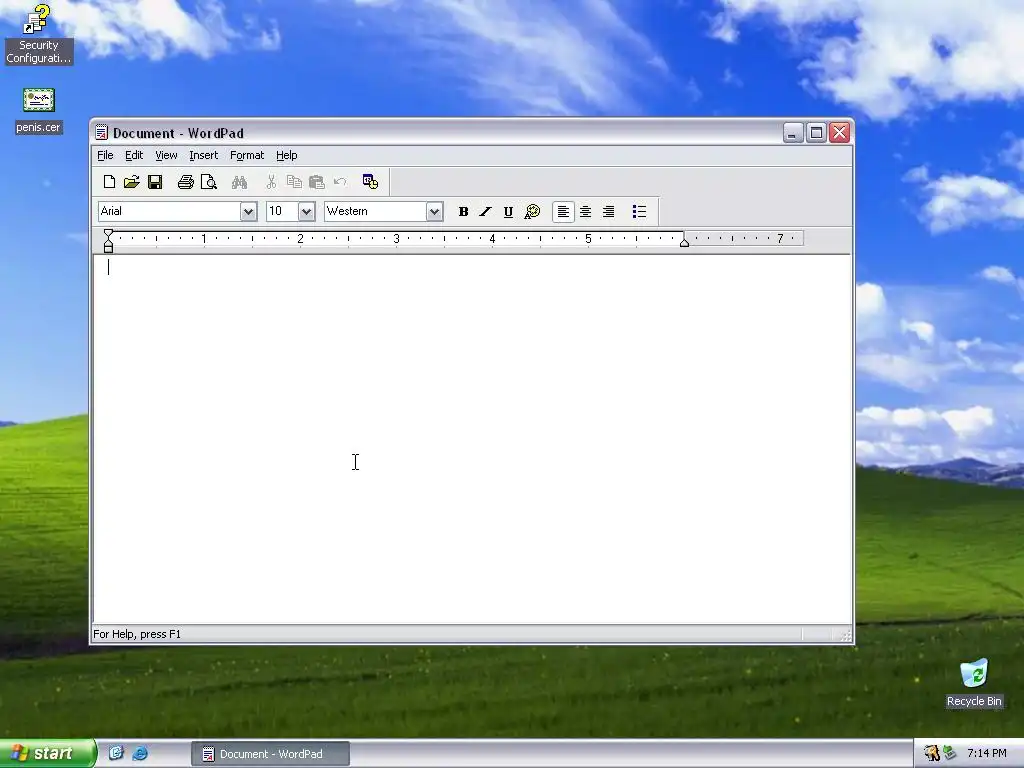
Task: Click the first system tray icon
Action: (x=932, y=754)
